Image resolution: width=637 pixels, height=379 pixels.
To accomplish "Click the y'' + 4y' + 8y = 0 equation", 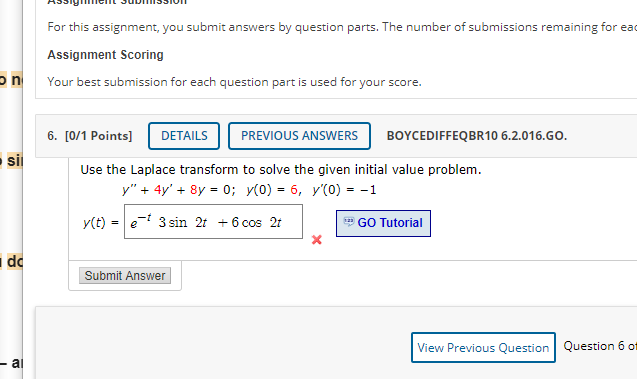I will 178,190.
